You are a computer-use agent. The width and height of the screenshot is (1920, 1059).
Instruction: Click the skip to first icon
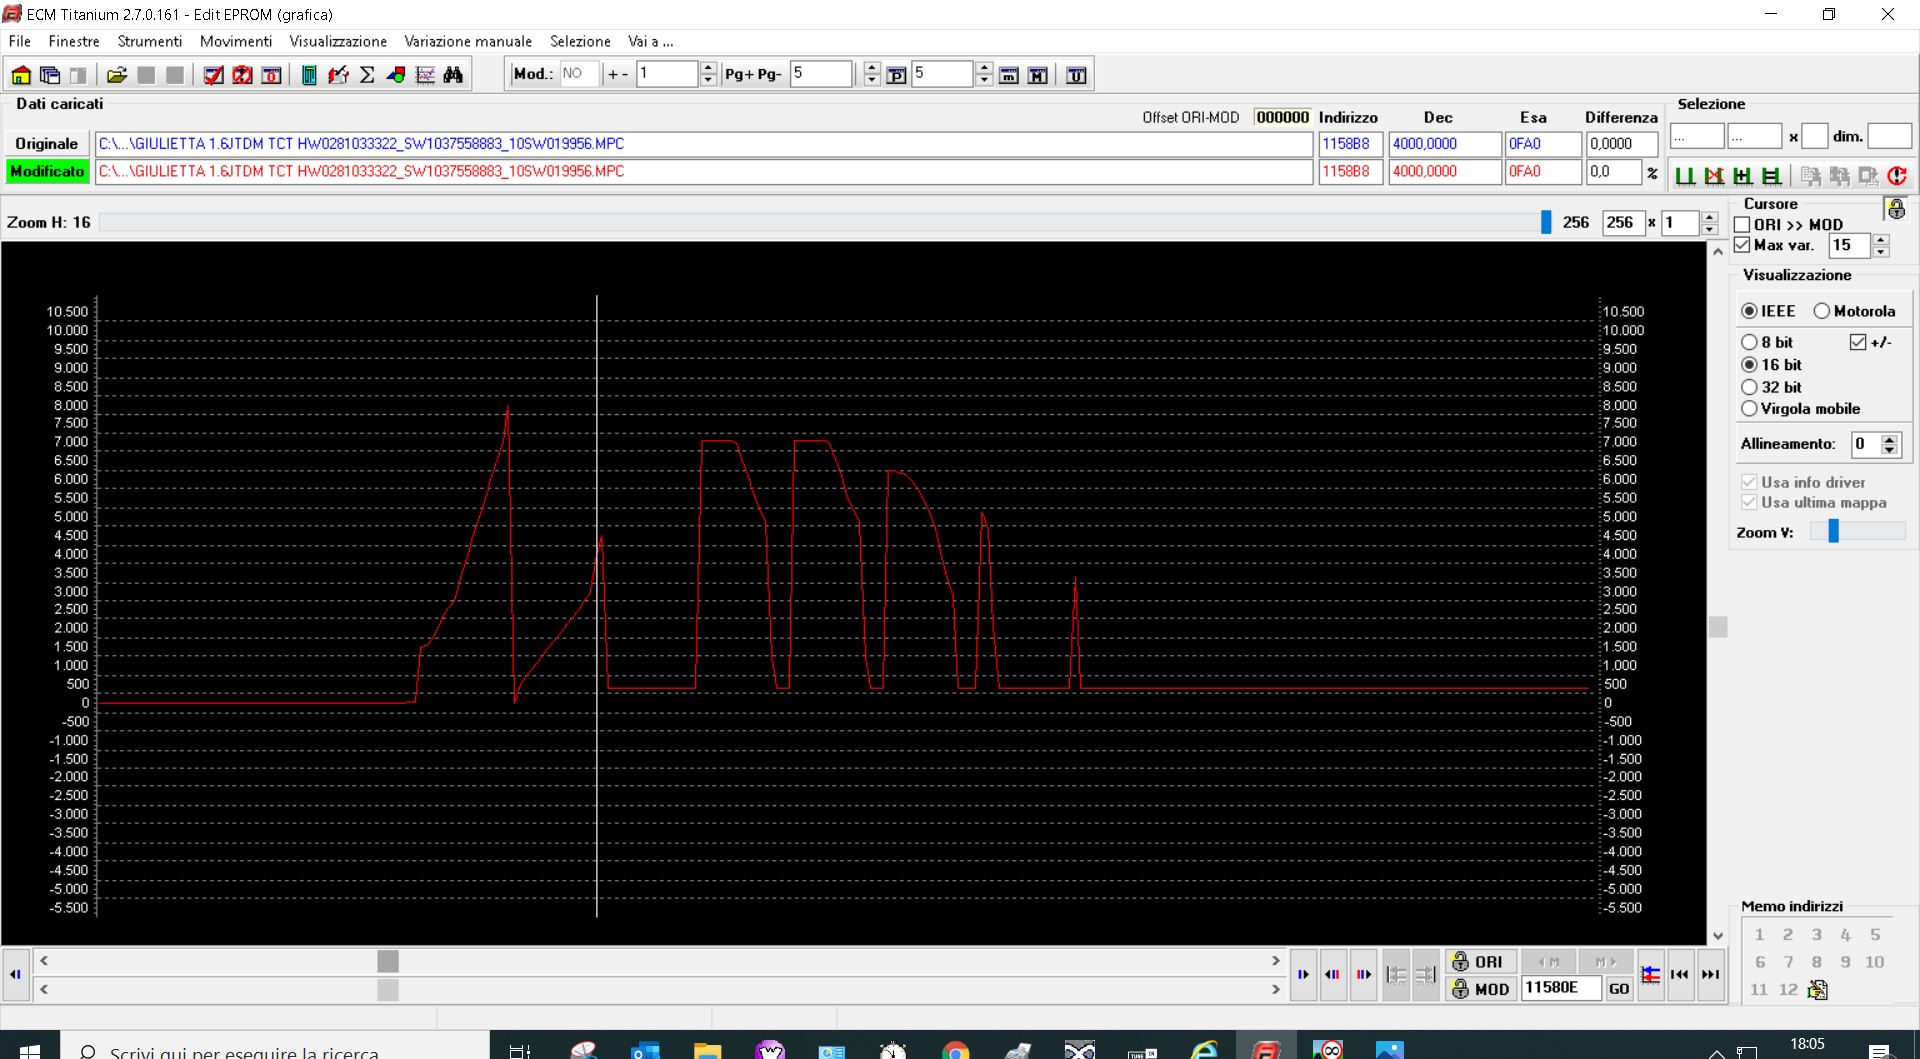[x=1680, y=974]
